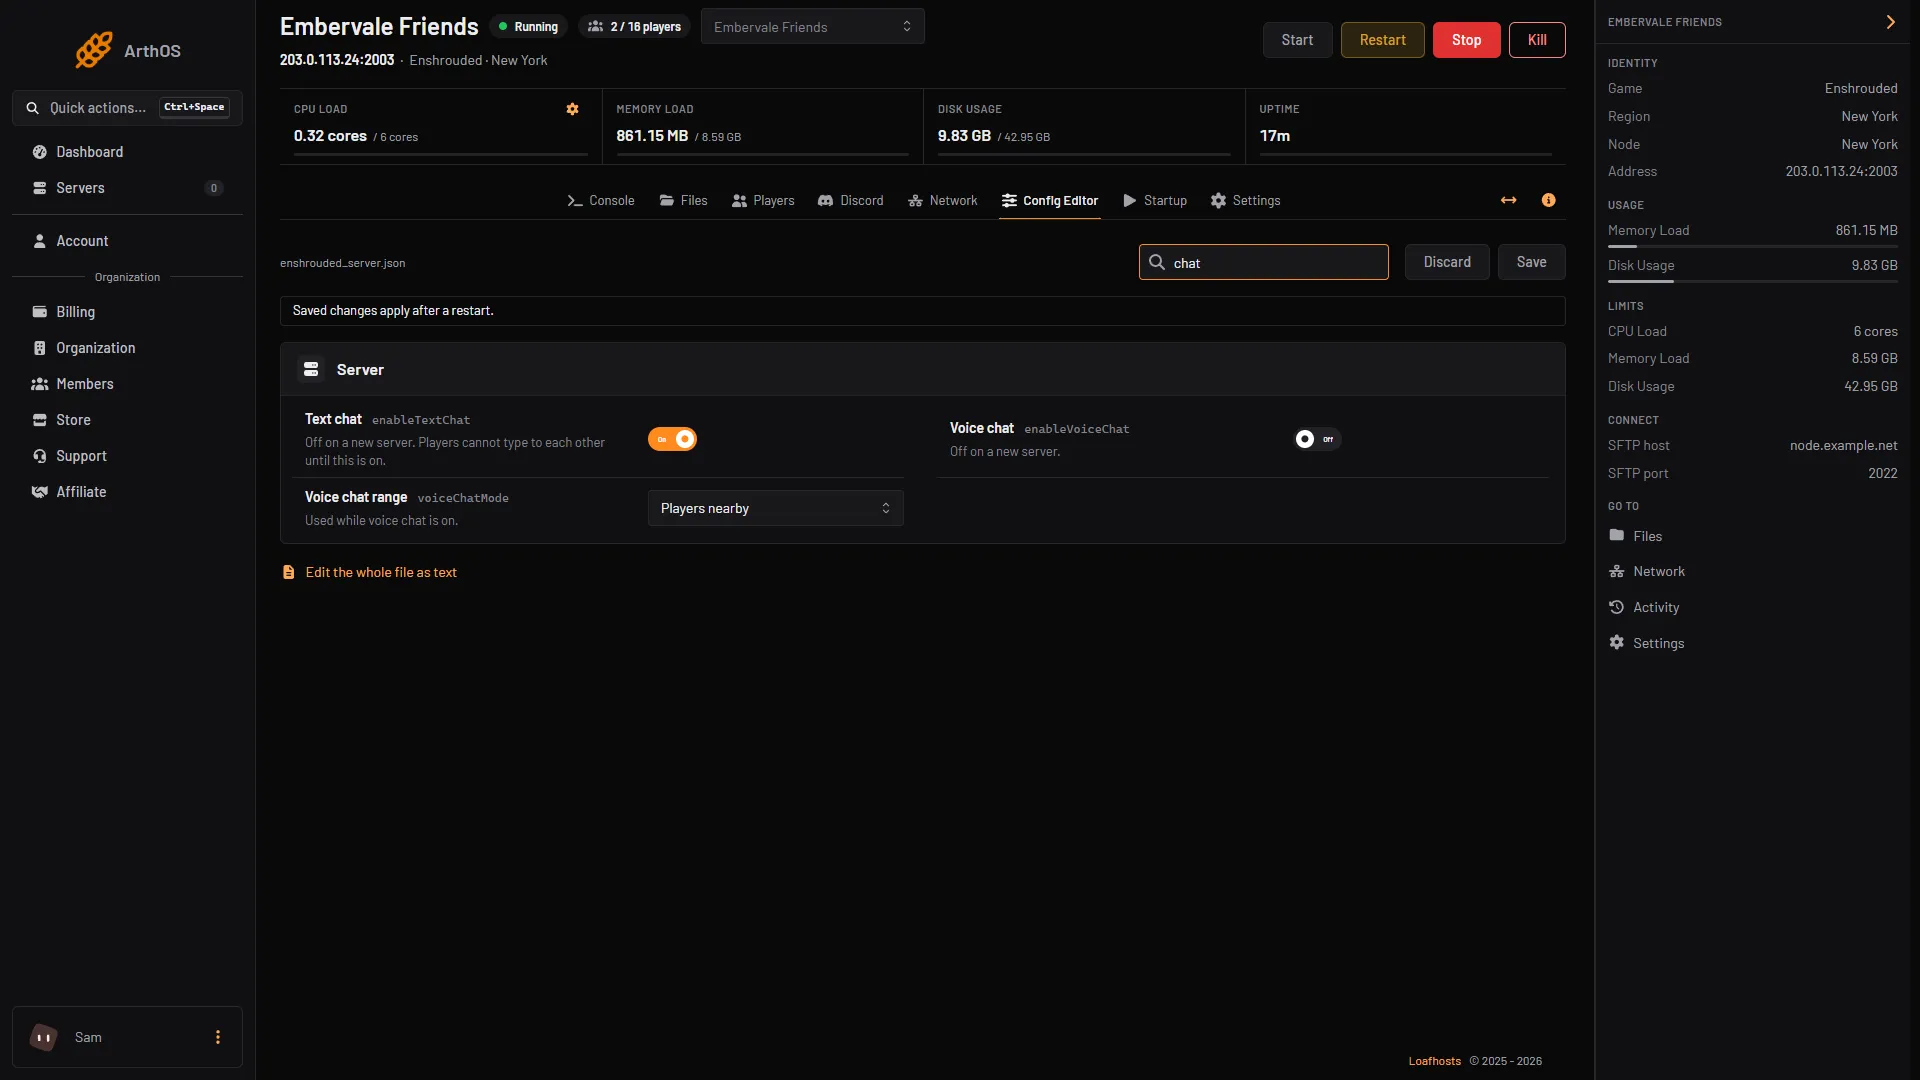
Task: Open Sam's user options three-dot menu
Action: [217, 1037]
